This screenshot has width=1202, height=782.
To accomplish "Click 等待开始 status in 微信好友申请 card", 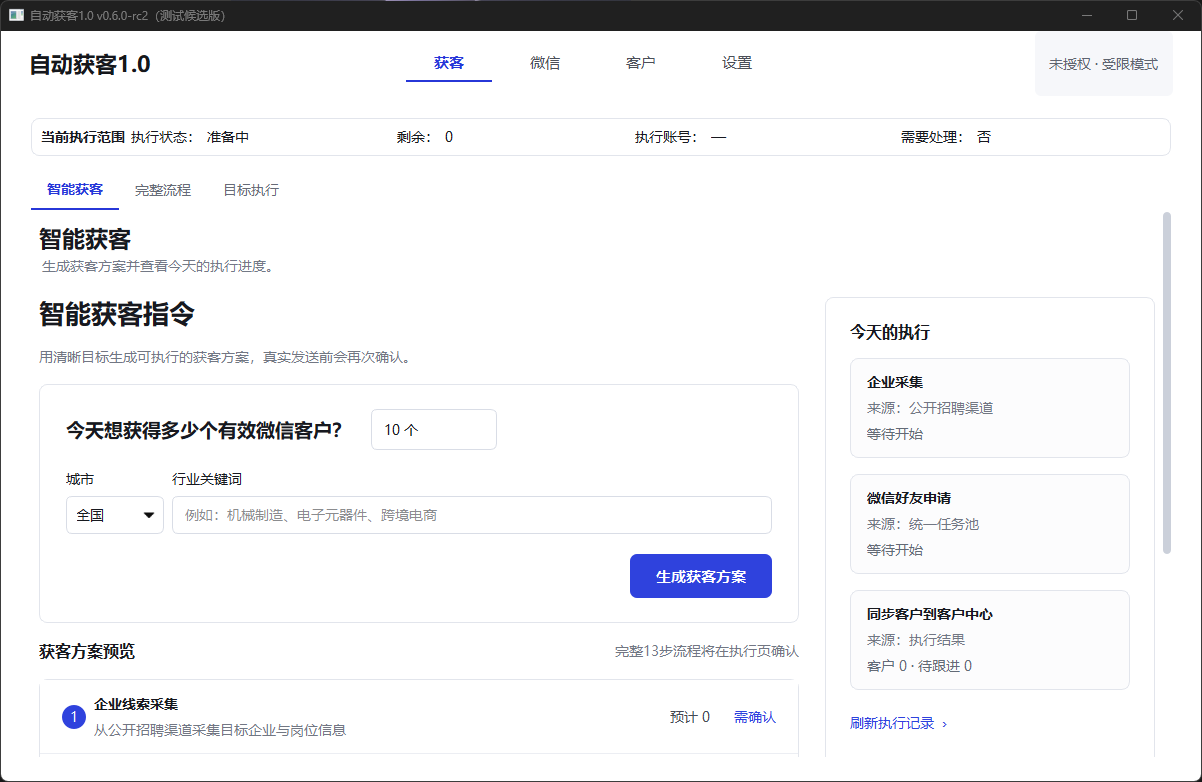I will tap(895, 550).
